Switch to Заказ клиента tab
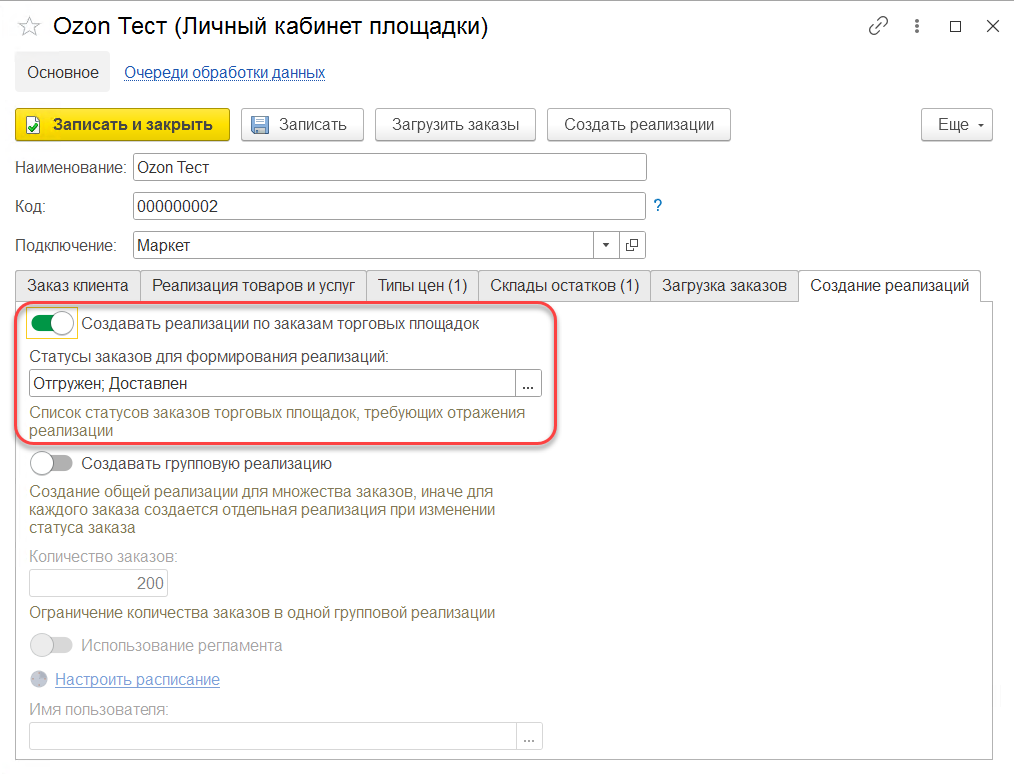The width and height of the screenshot is (1014, 774). tap(78, 286)
